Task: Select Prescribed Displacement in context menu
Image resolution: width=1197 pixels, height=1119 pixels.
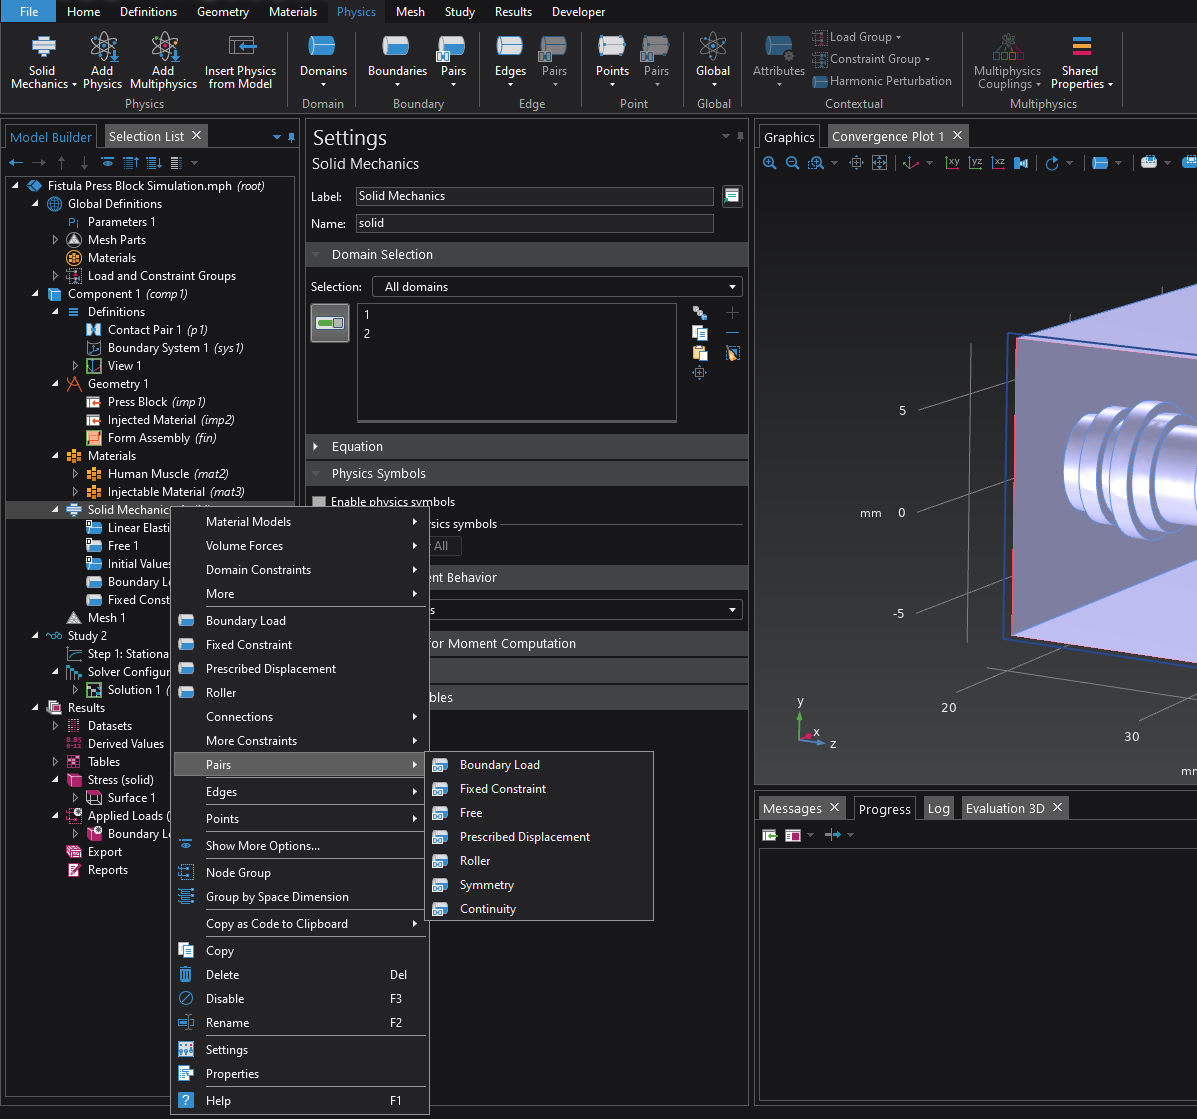Action: (x=270, y=669)
